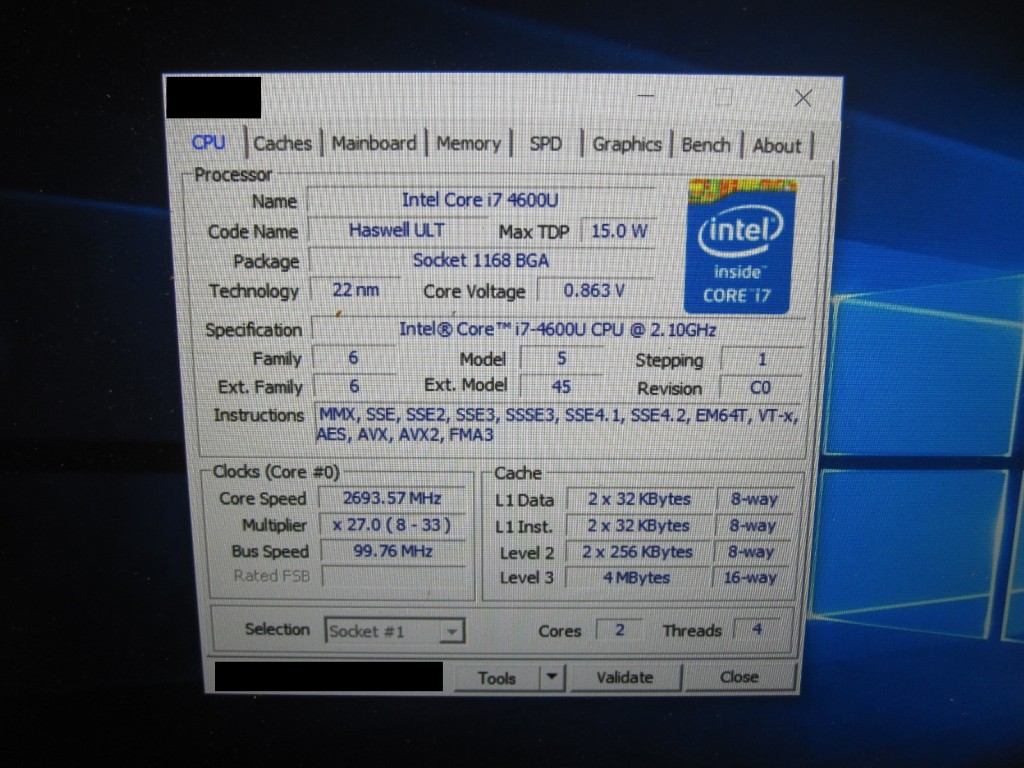Click the Threads count value '4'
The image size is (1024, 768).
tap(757, 629)
